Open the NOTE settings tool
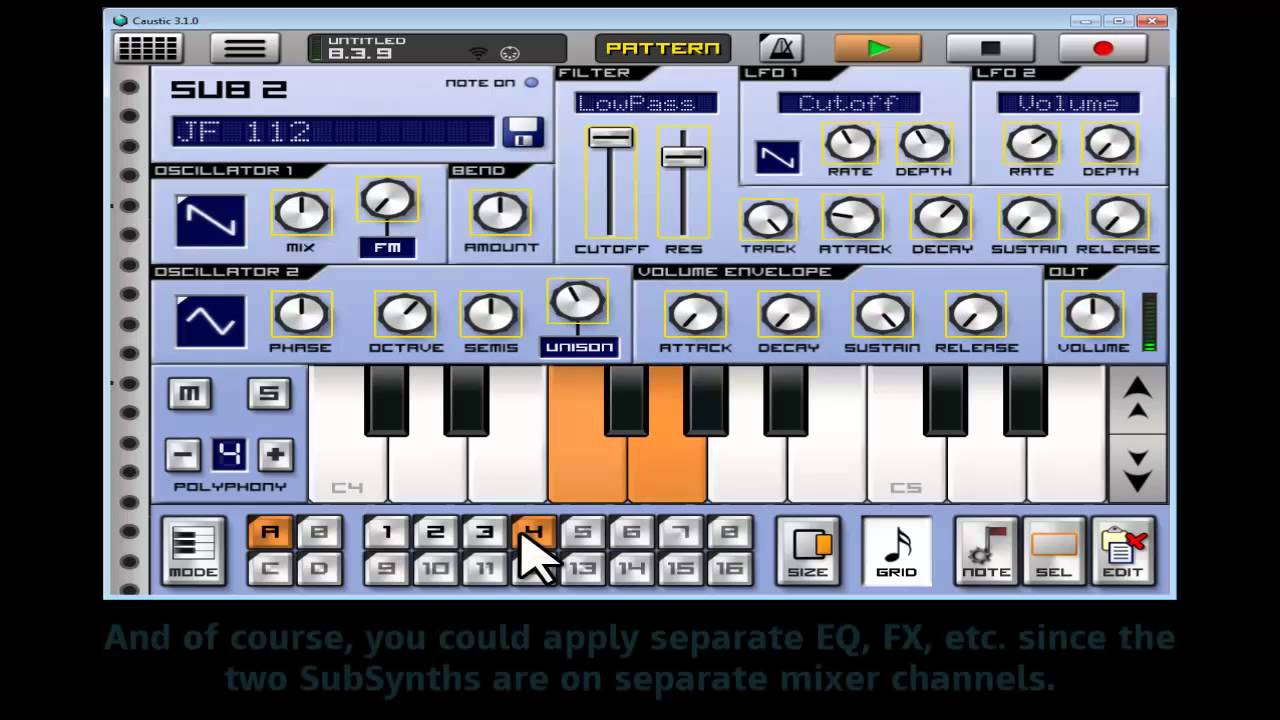1280x720 pixels. click(x=986, y=551)
